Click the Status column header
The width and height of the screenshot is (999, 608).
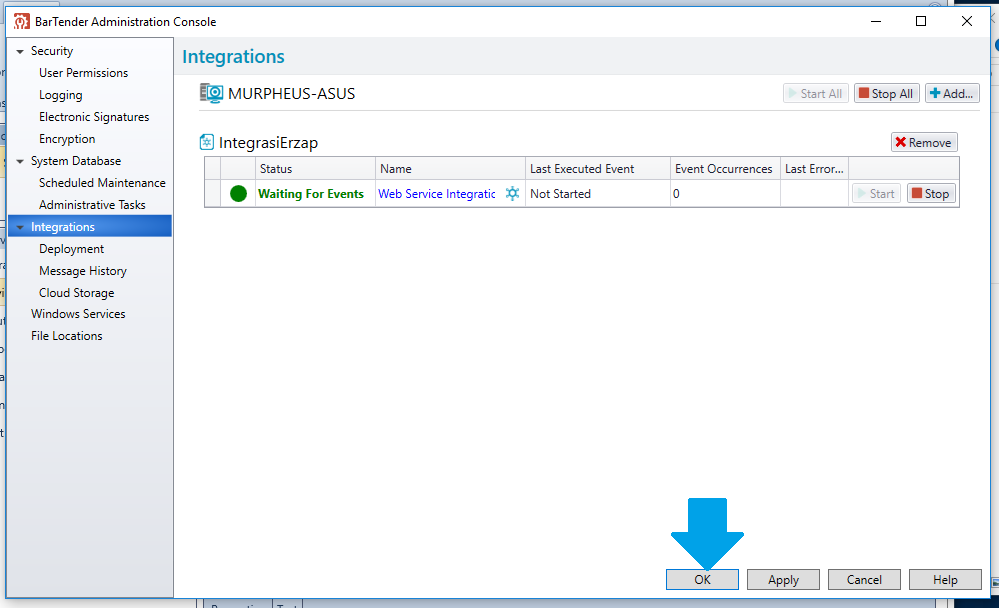click(315, 169)
